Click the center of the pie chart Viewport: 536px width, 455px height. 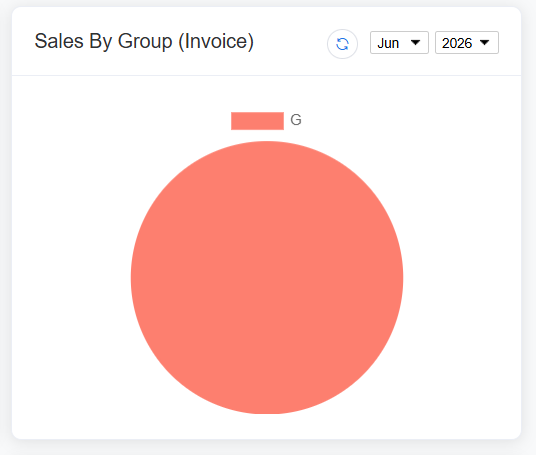tap(267, 278)
